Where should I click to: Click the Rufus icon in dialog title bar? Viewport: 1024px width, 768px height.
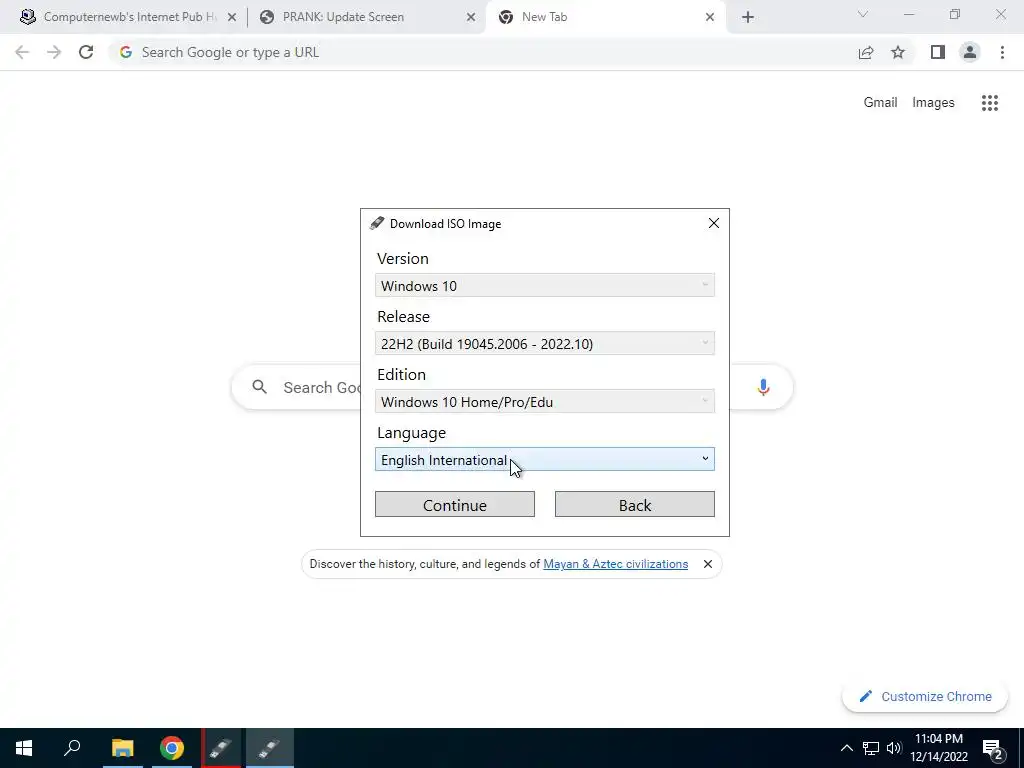(377, 223)
